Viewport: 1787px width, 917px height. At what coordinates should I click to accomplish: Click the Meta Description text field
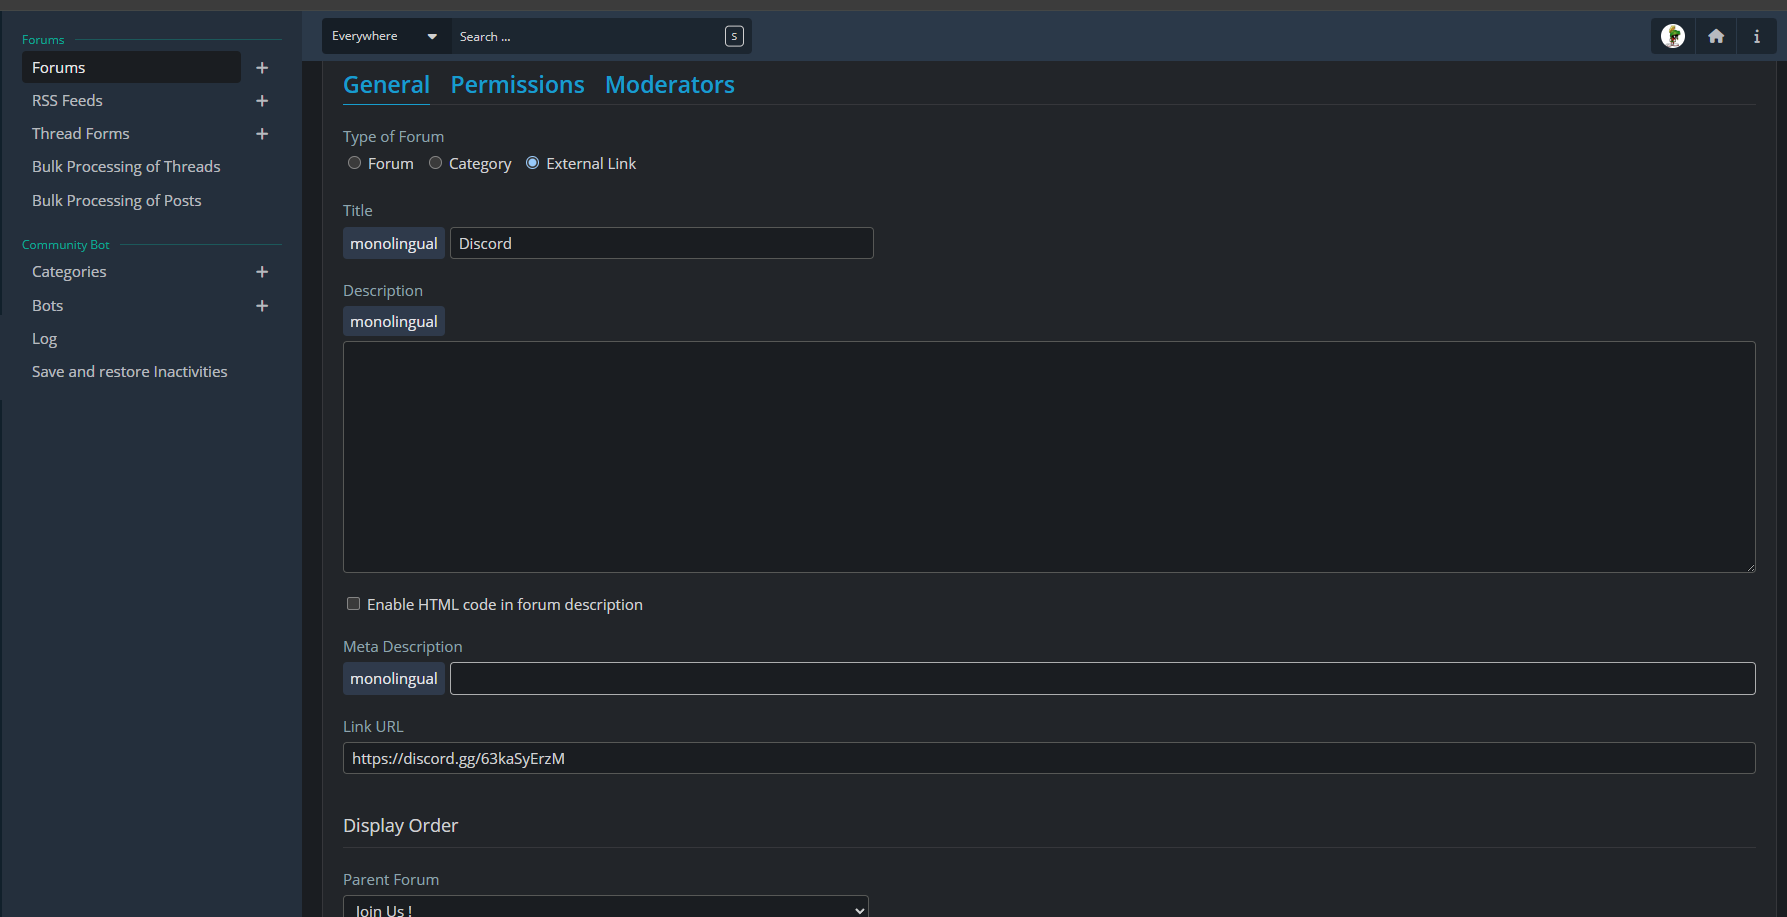click(1102, 678)
